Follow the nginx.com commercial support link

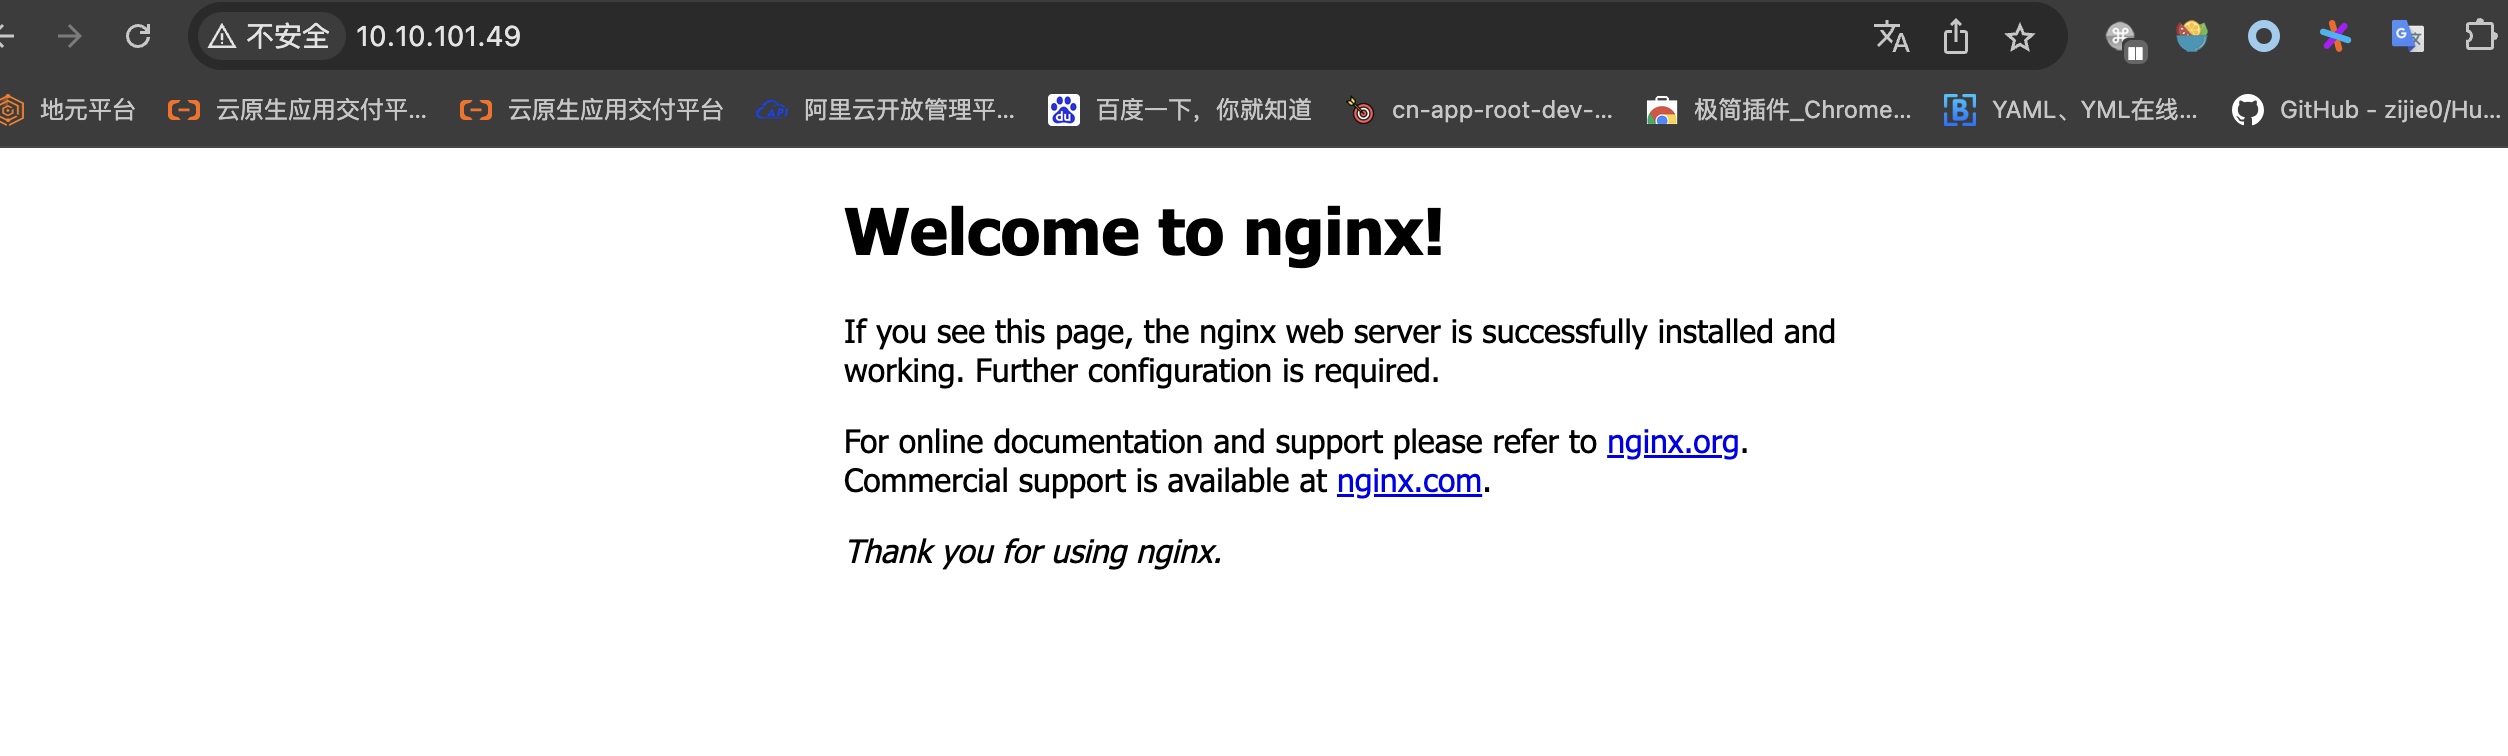pyautogui.click(x=1408, y=481)
